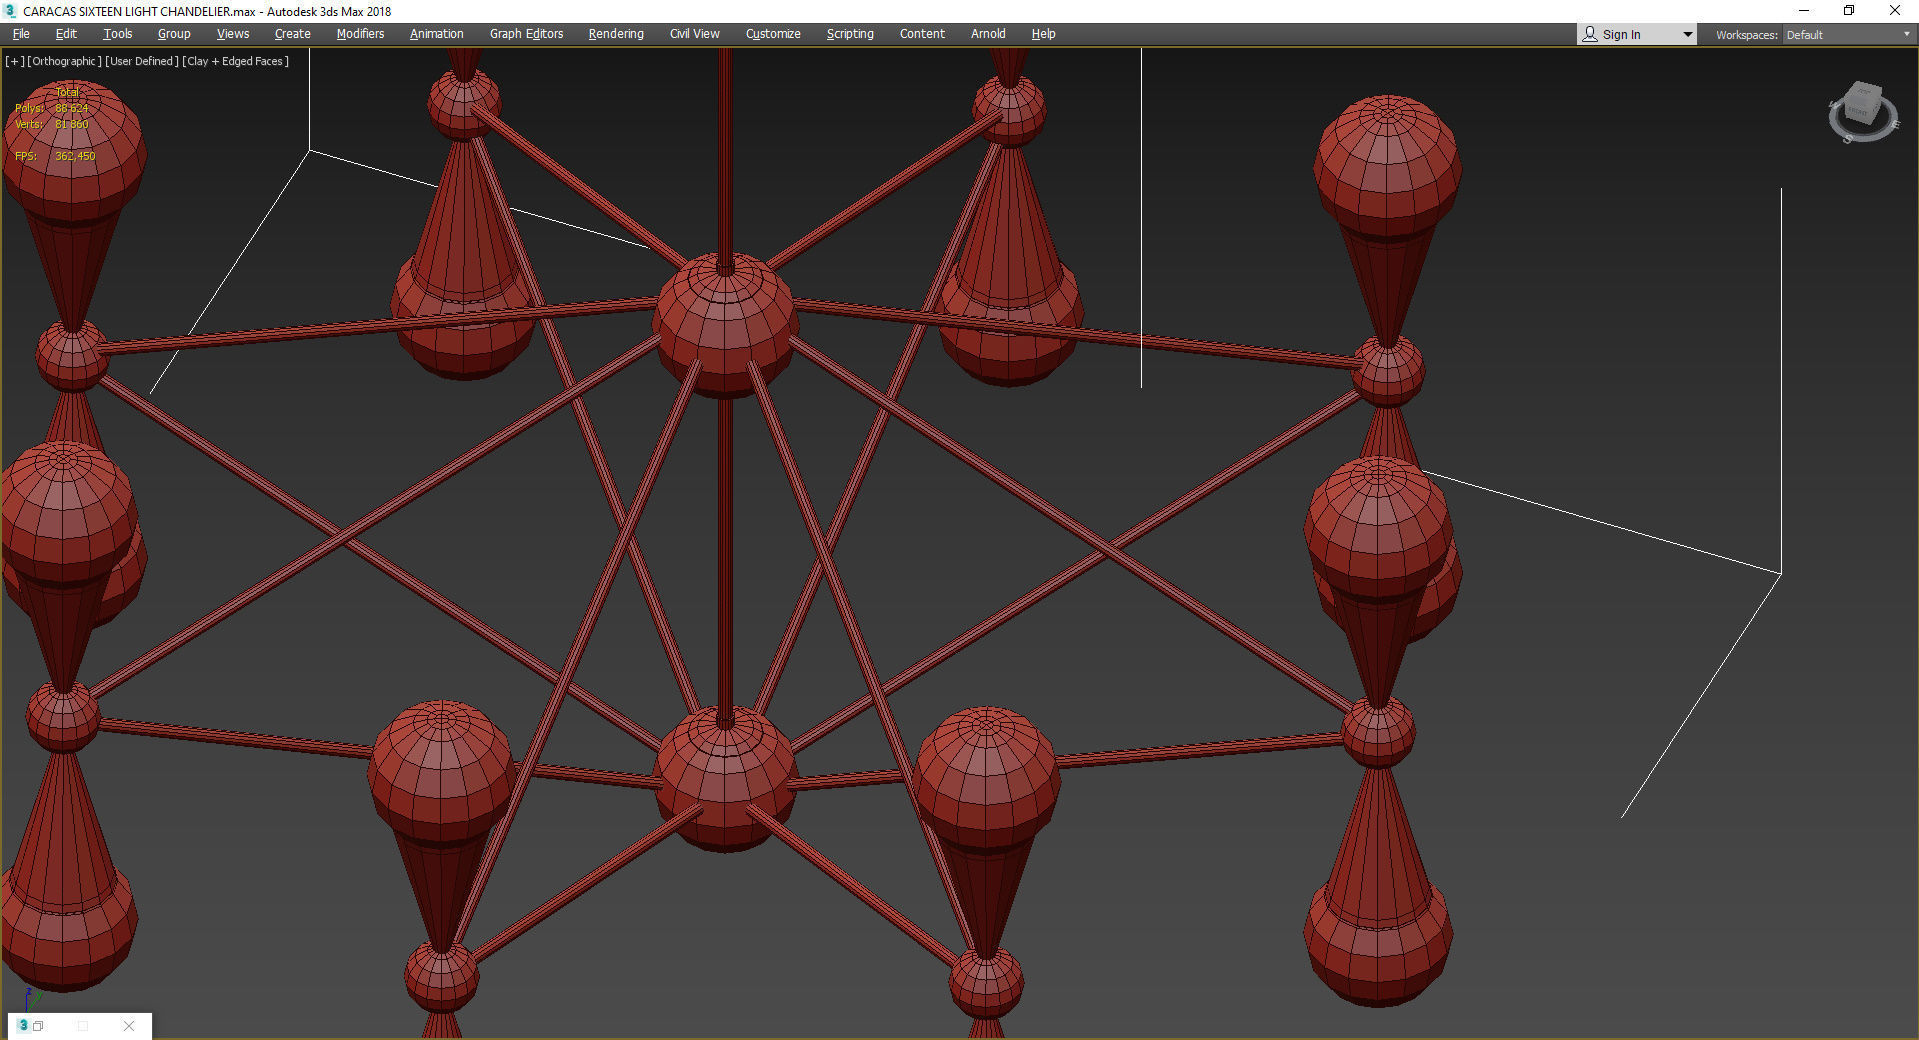
Task: Restore down the 3ds Max window
Action: pos(1849,11)
